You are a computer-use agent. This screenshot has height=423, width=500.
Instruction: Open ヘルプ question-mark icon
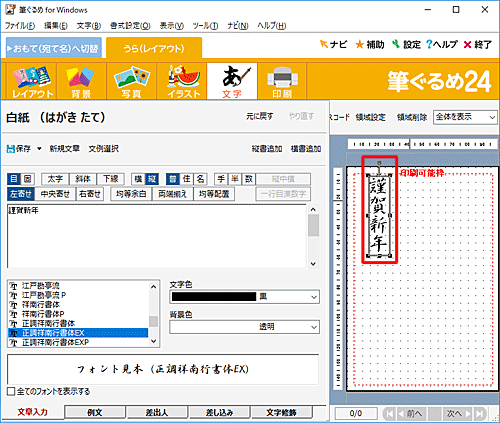point(429,44)
